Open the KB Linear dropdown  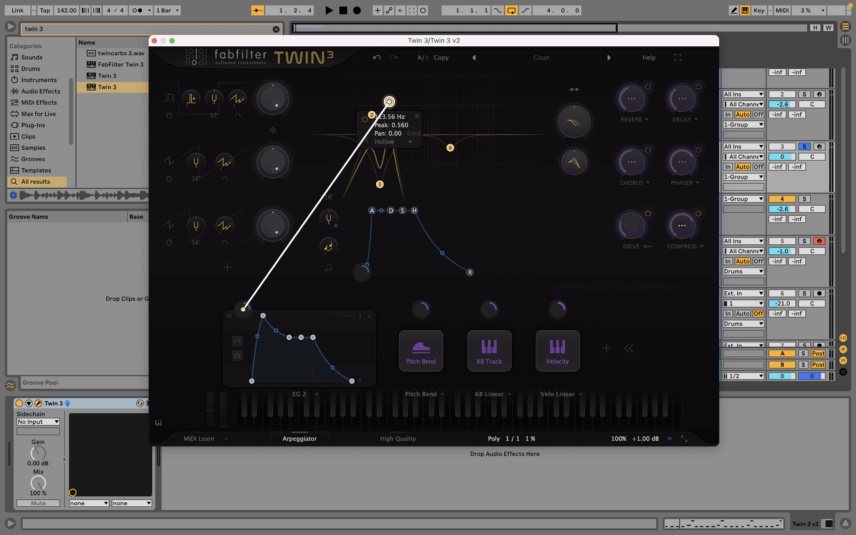[x=492, y=394]
